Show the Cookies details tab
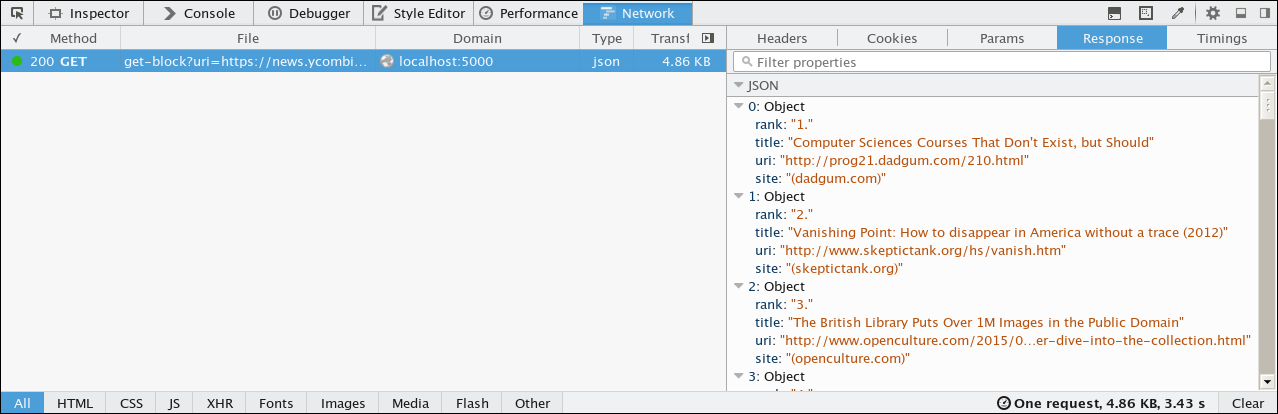The height and width of the screenshot is (414, 1278). [892, 38]
